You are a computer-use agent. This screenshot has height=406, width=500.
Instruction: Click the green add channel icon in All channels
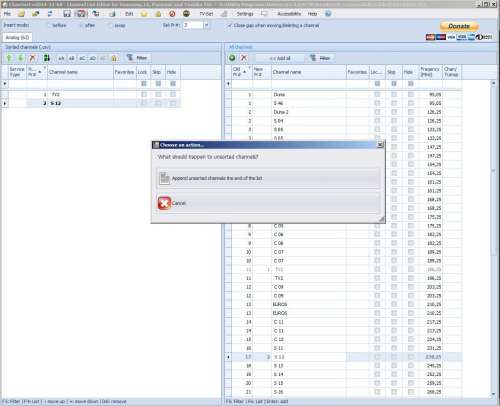point(232,58)
